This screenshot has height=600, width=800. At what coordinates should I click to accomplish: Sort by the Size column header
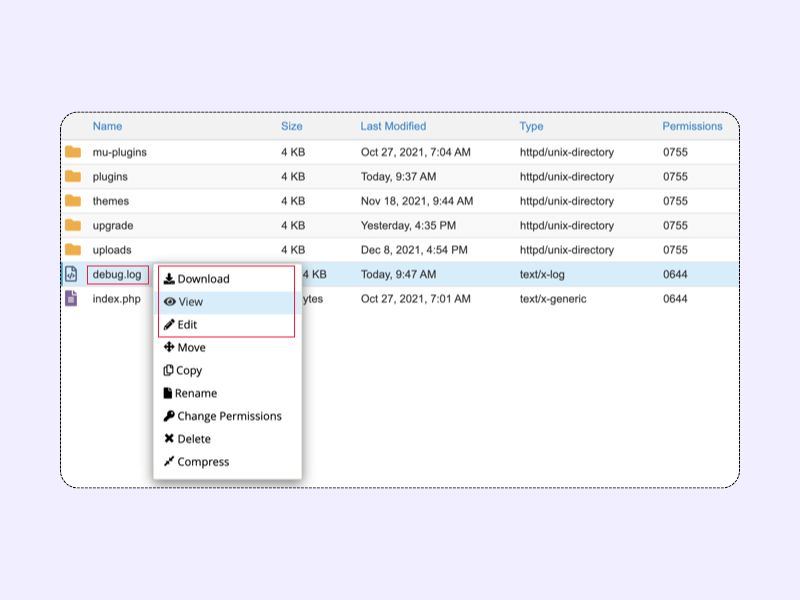pyautogui.click(x=292, y=126)
